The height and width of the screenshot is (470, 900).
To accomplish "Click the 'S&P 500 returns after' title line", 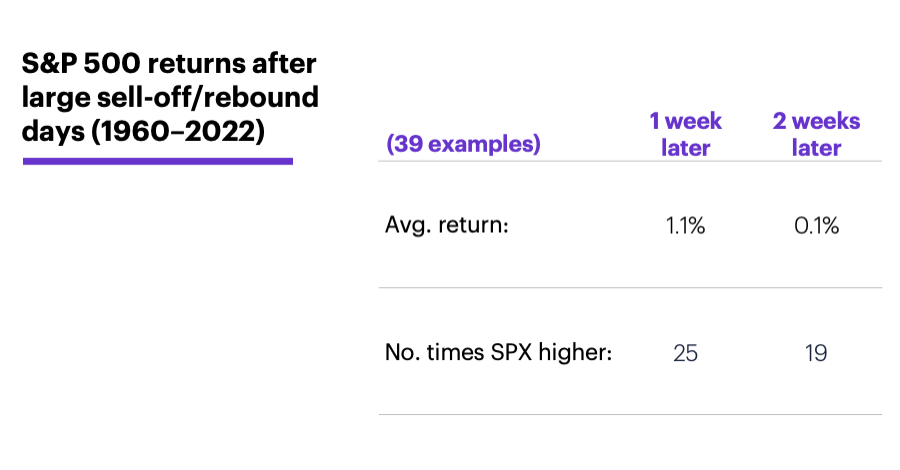I will tap(169, 63).
